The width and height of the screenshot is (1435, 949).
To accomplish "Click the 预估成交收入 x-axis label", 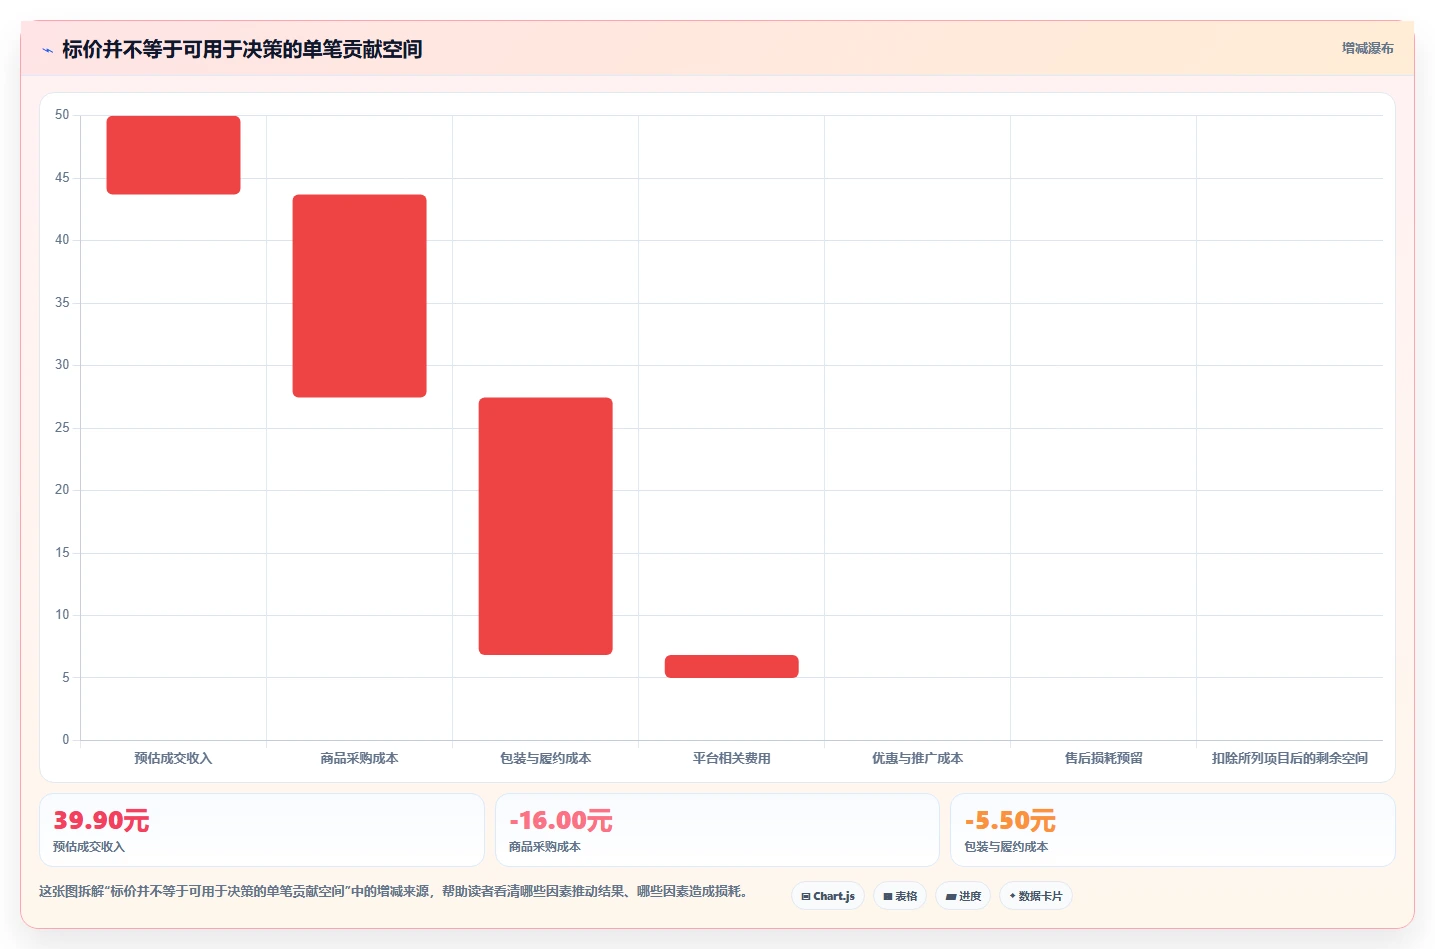I will (x=173, y=758).
